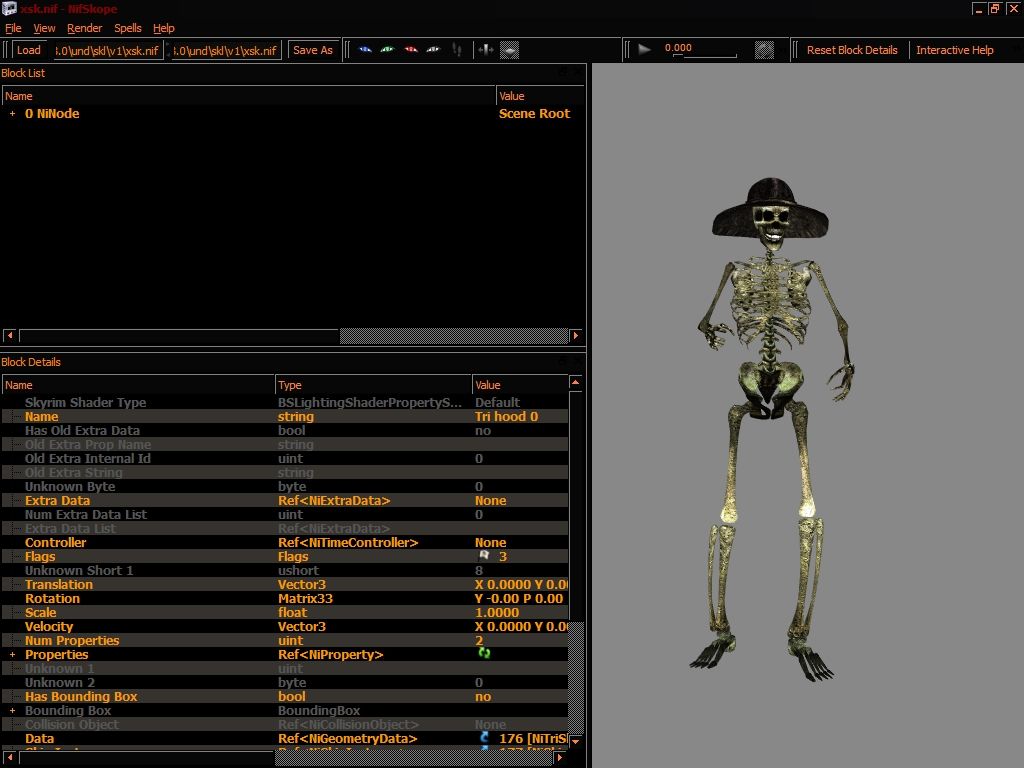Click Block Details scroll down arrow
Viewport: 1024px width, 768px height.
tap(575, 741)
